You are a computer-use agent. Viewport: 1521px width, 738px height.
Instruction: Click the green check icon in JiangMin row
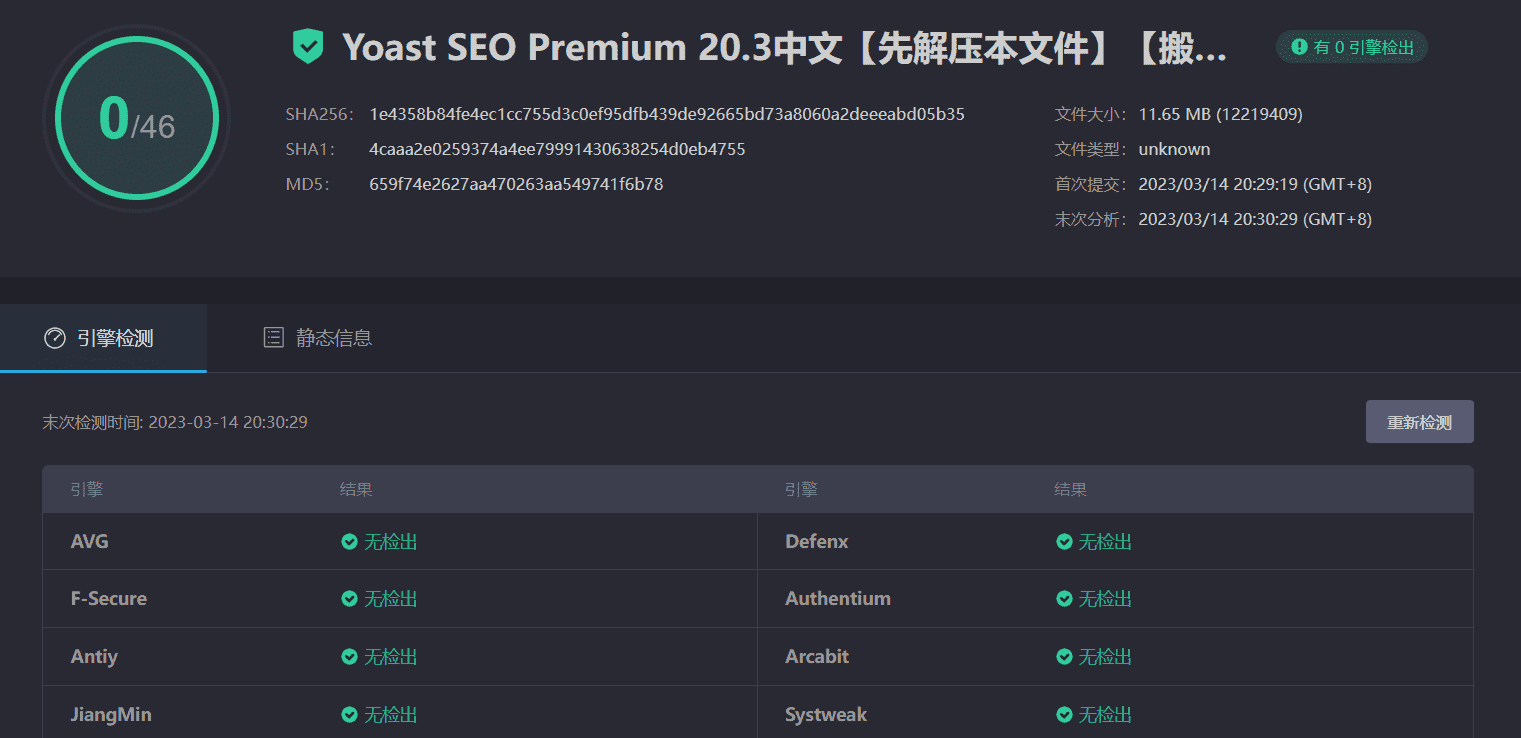tap(349, 715)
